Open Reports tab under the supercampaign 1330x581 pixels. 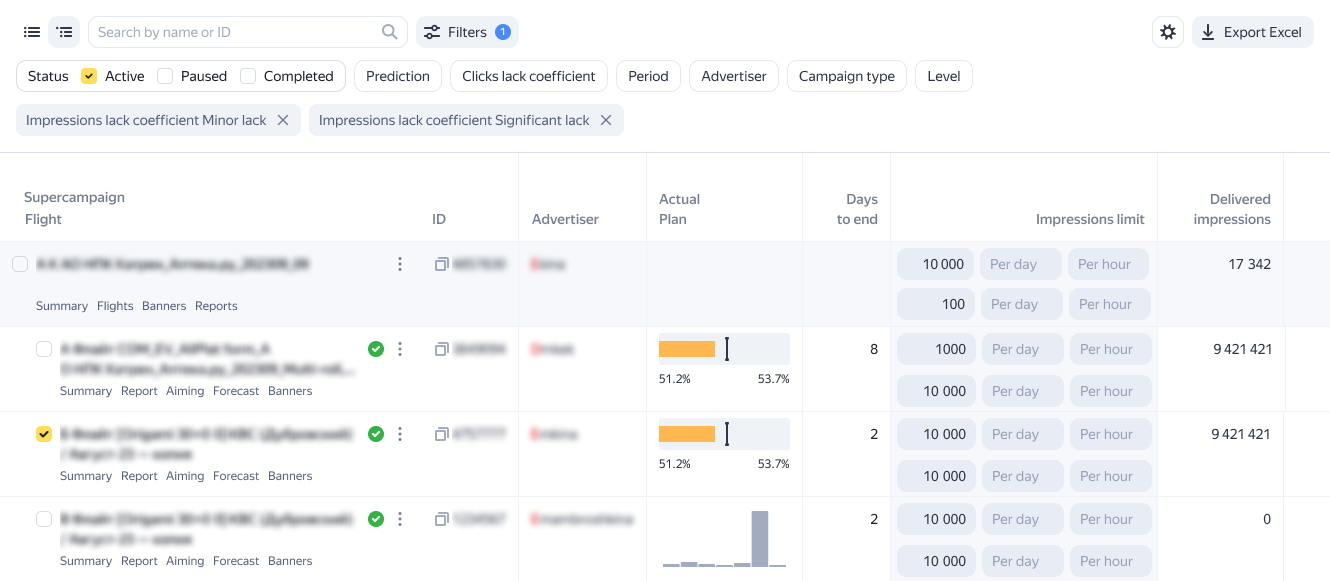tap(216, 306)
